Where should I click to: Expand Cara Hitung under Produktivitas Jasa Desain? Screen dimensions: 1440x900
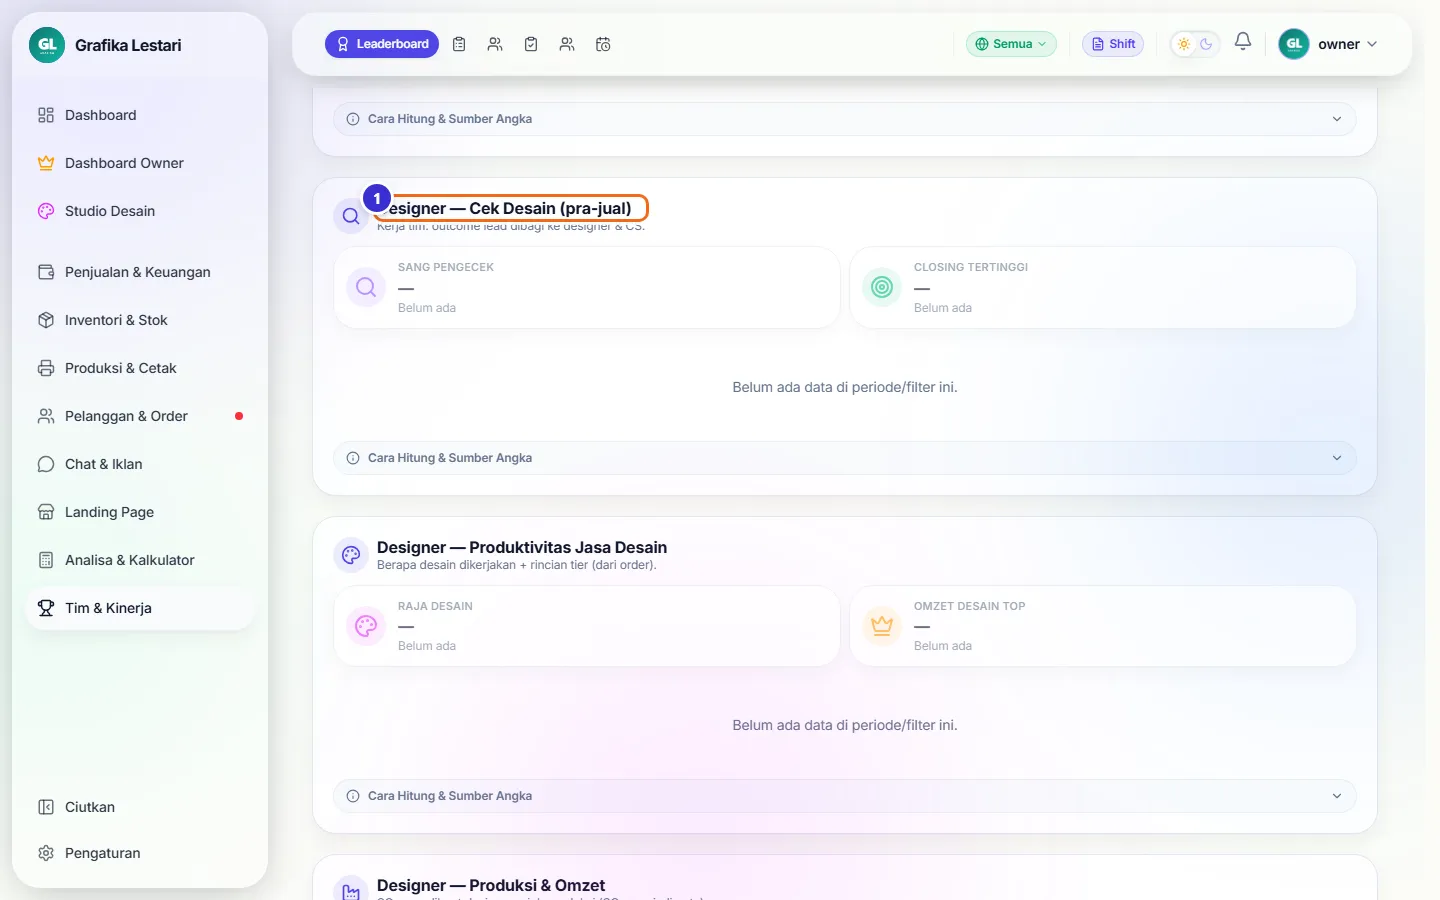pos(845,796)
